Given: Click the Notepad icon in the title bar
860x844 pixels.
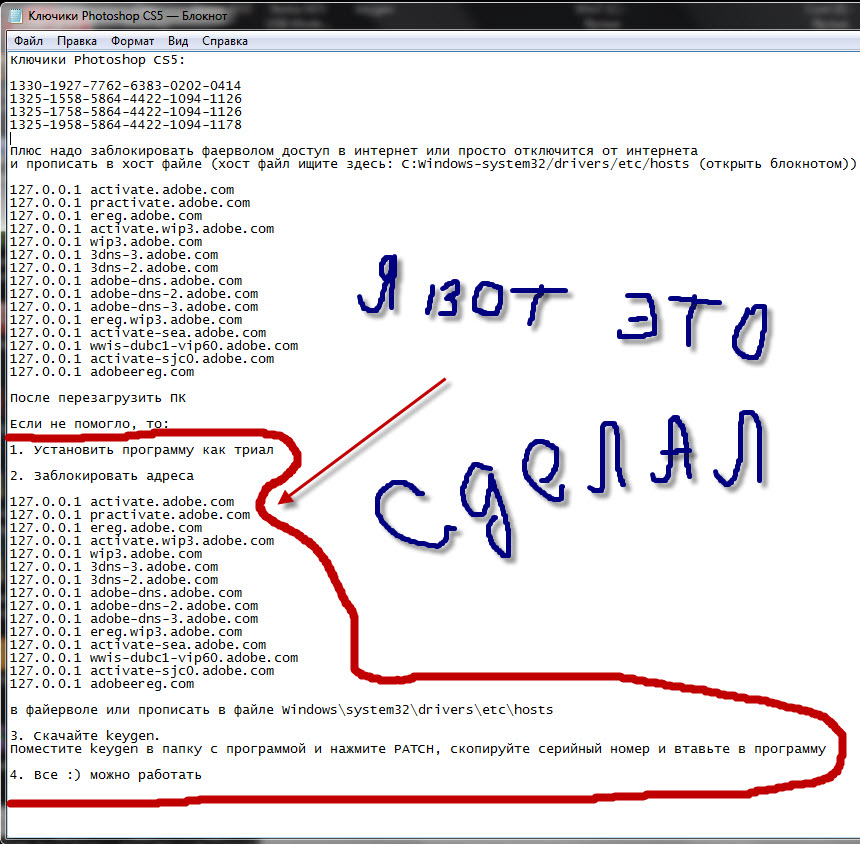Looking at the screenshot, I should (x=16, y=16).
